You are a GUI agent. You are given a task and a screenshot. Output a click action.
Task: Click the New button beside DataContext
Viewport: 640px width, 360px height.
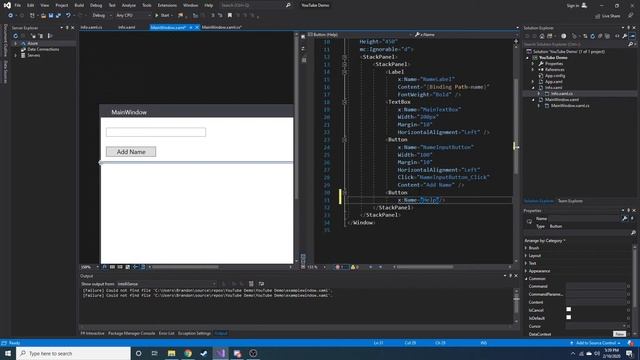pos(620,334)
